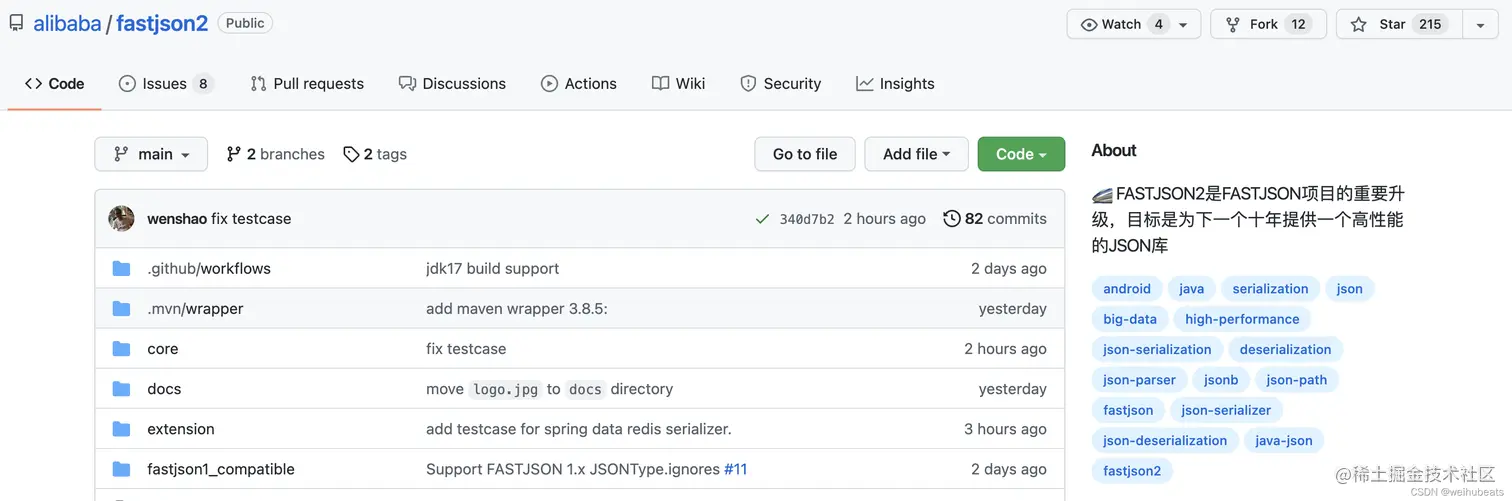Open the Pull requests tab
The height and width of the screenshot is (501, 1512).
(x=307, y=84)
